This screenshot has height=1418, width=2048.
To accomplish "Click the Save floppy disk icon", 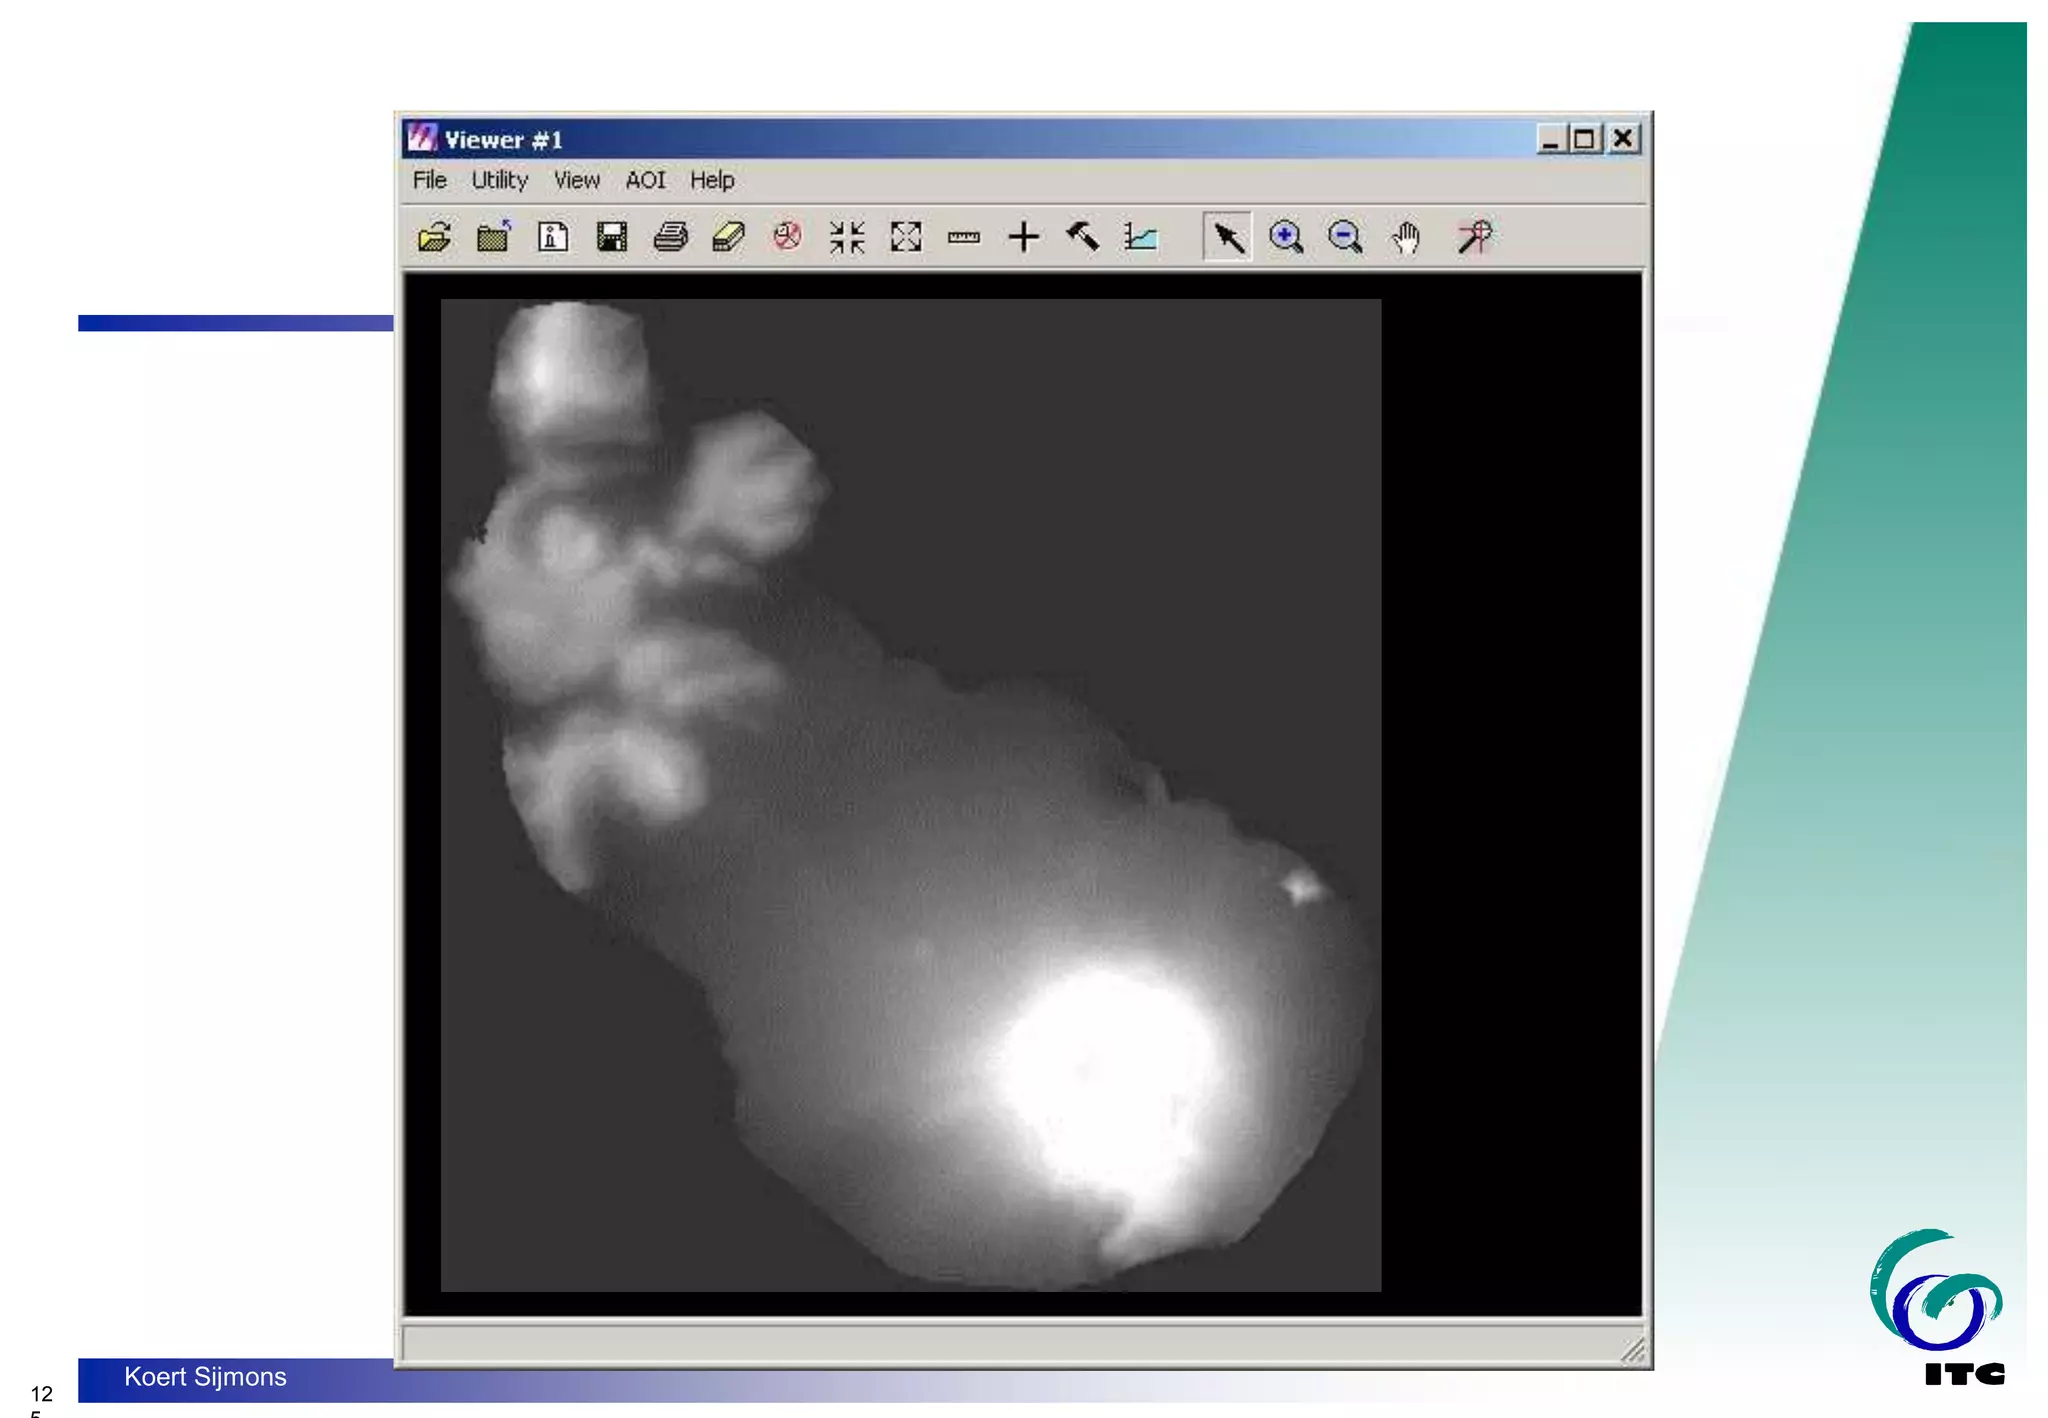I will 611,238.
